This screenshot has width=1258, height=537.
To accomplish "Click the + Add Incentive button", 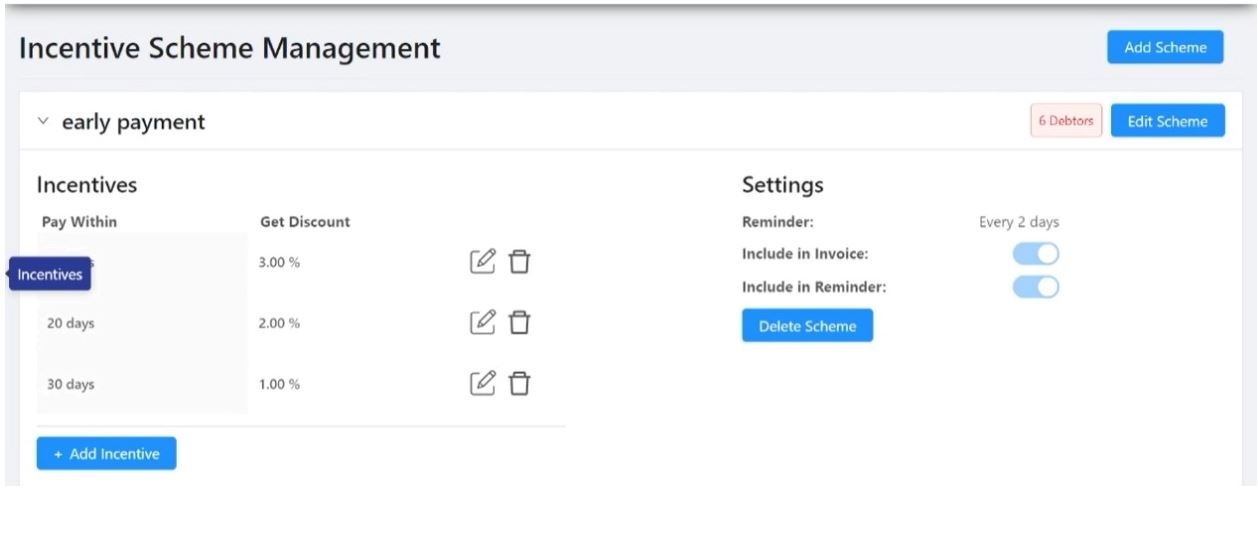I will [106, 454].
